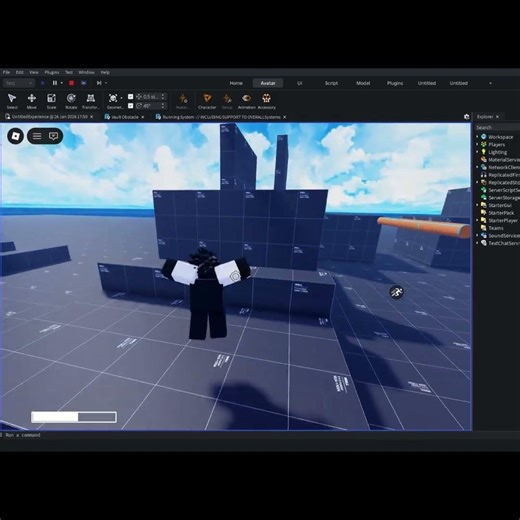Open the Window menu
The width and height of the screenshot is (520, 520).
pyautogui.click(x=86, y=72)
